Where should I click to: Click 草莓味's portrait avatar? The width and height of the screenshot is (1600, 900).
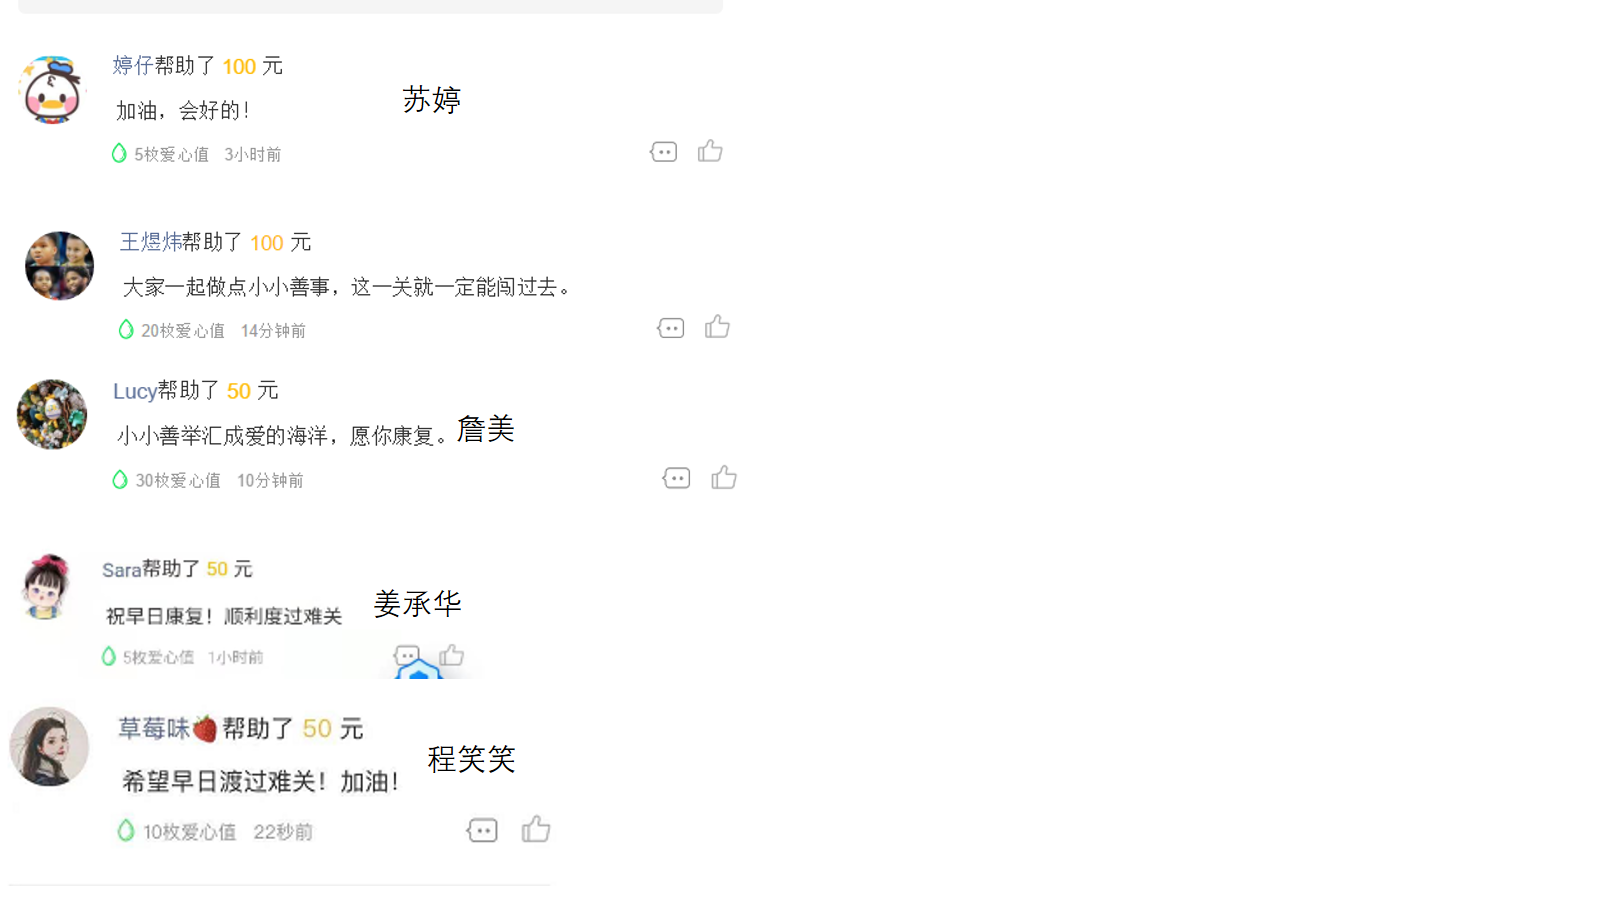coord(49,747)
